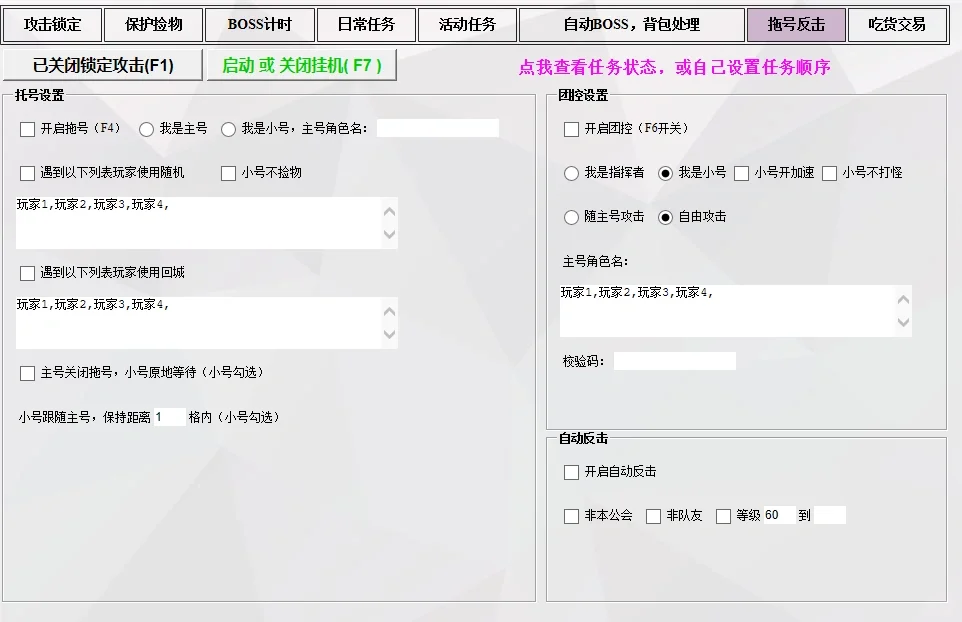Enable 开启团控 (F6开关) checkbox

tap(571, 129)
